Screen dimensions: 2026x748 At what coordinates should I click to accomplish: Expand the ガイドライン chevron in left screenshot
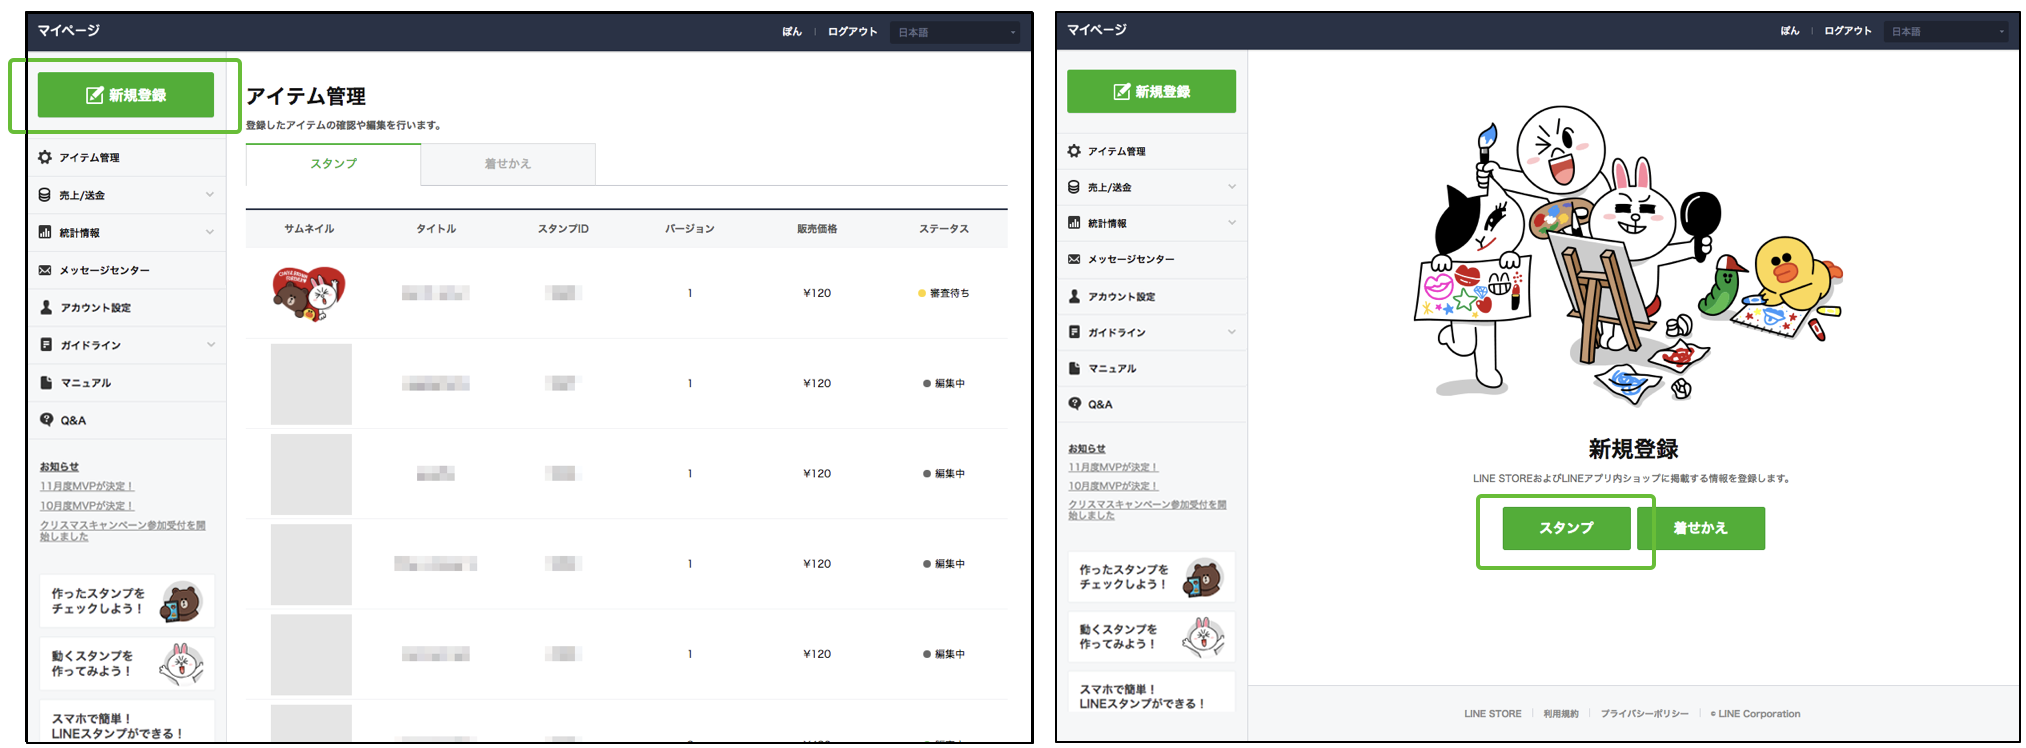(210, 345)
